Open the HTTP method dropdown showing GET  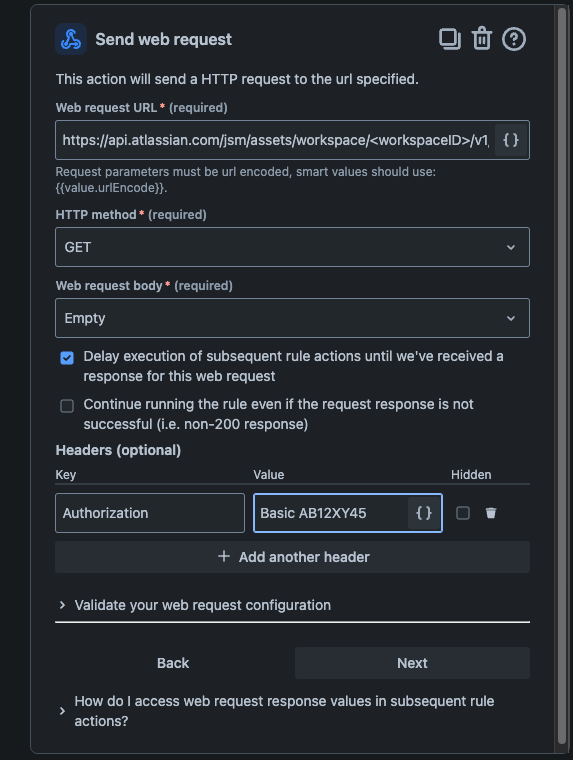(292, 247)
